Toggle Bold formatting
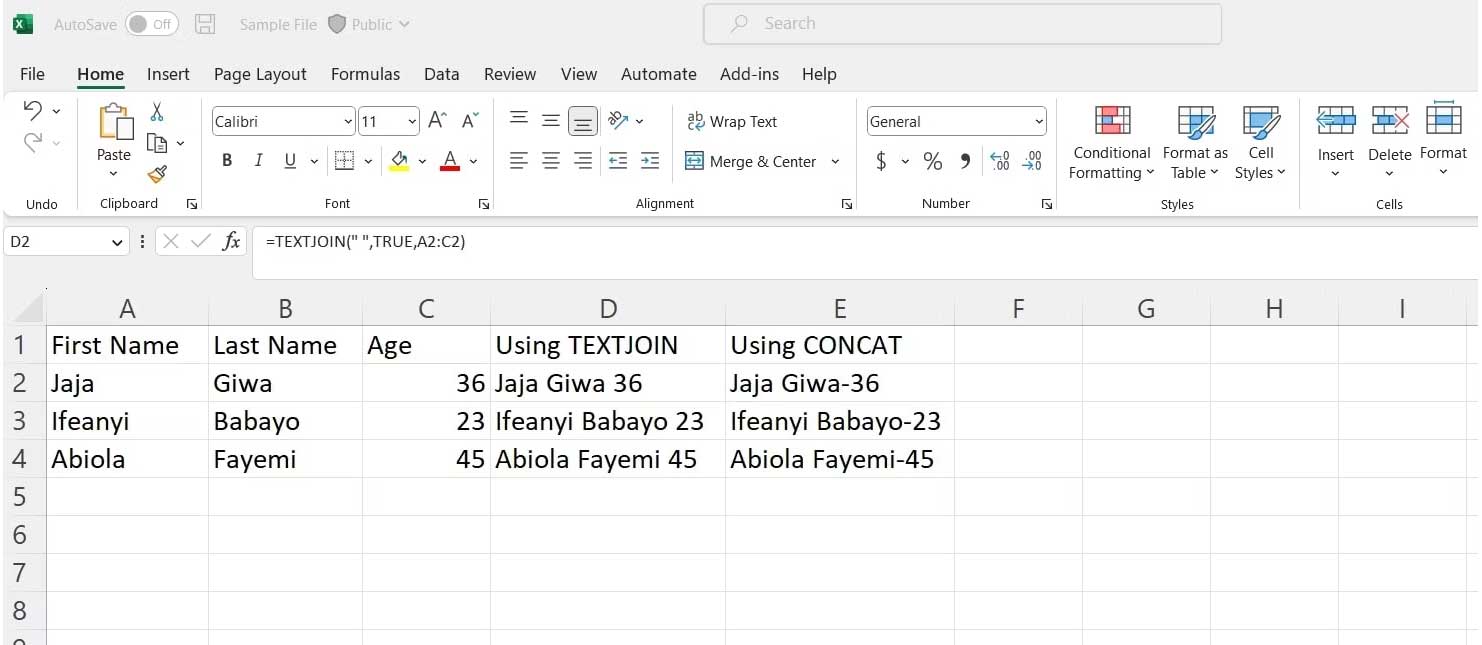Viewport: 1482px width, 645px height. [227, 161]
